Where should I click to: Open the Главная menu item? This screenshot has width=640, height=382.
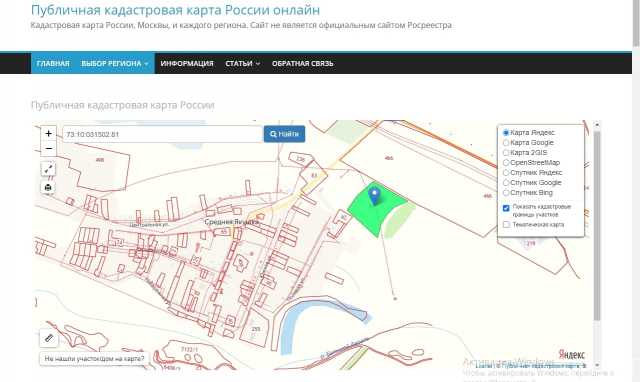coord(53,64)
